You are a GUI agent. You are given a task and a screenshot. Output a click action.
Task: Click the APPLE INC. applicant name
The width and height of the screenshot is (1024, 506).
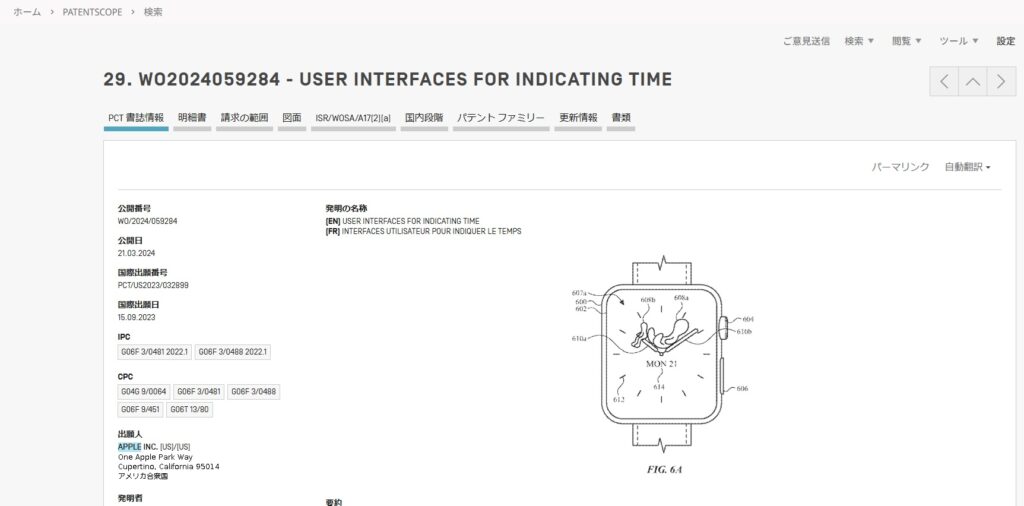click(138, 446)
